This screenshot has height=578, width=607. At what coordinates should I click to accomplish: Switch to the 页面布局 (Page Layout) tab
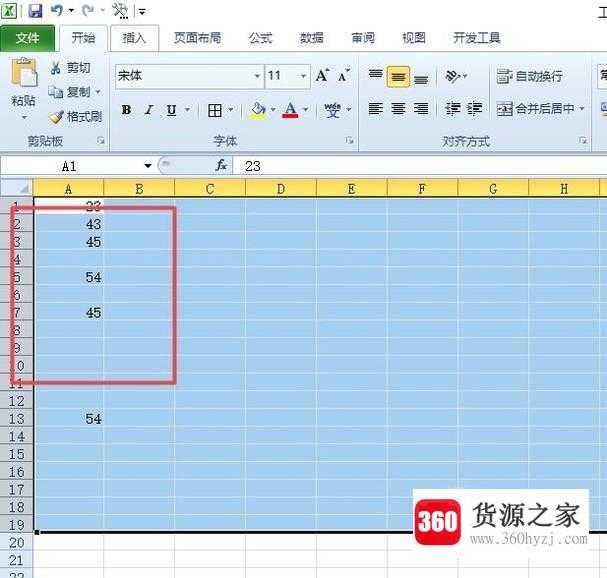coord(197,38)
